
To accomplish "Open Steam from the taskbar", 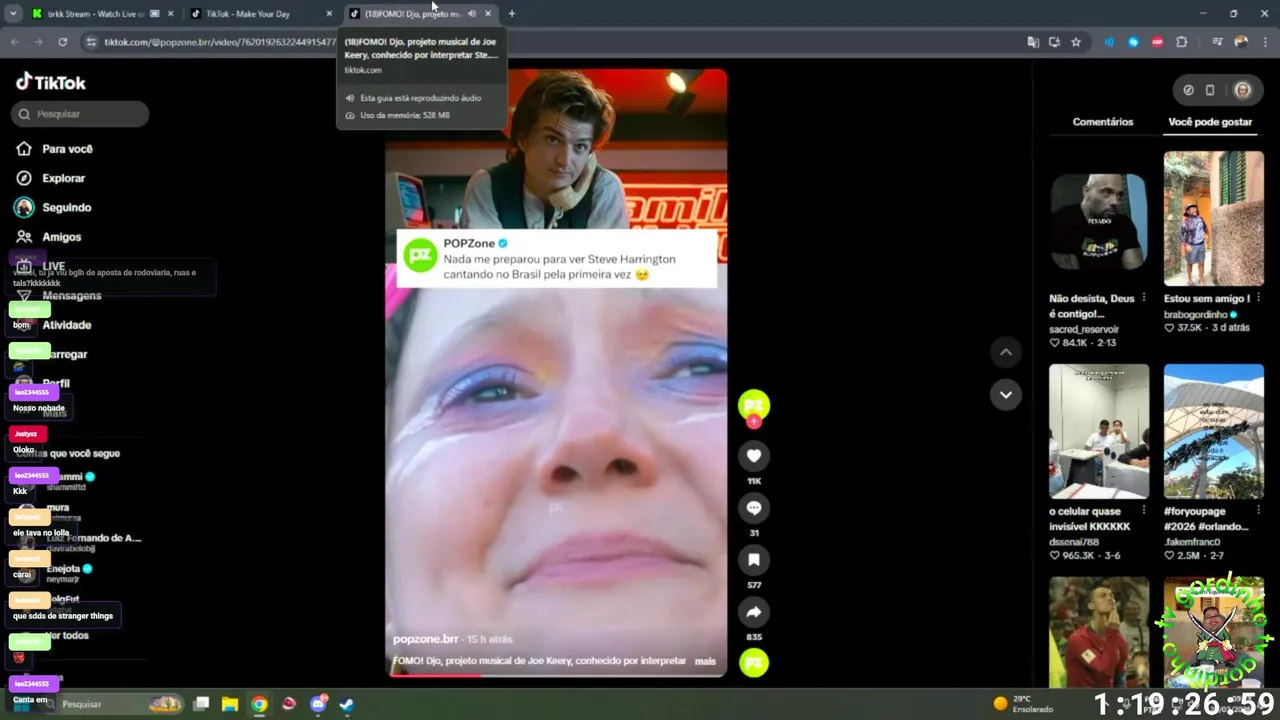I will coord(346,704).
